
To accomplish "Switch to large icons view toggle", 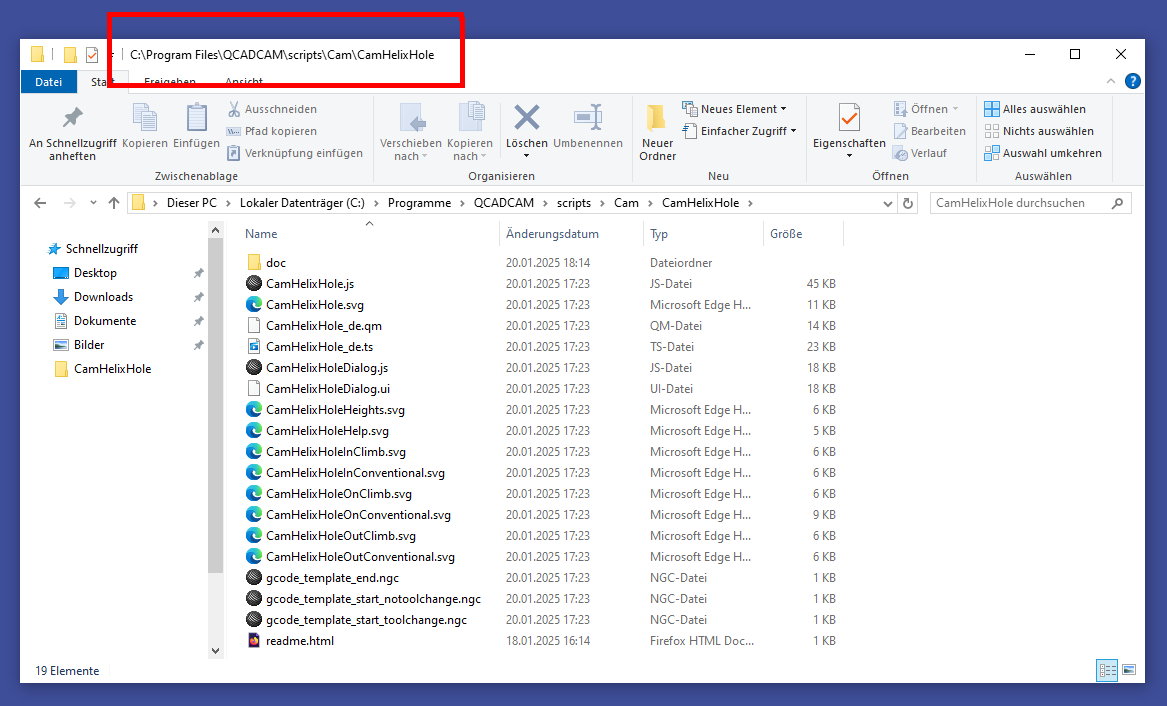I will click(1129, 670).
